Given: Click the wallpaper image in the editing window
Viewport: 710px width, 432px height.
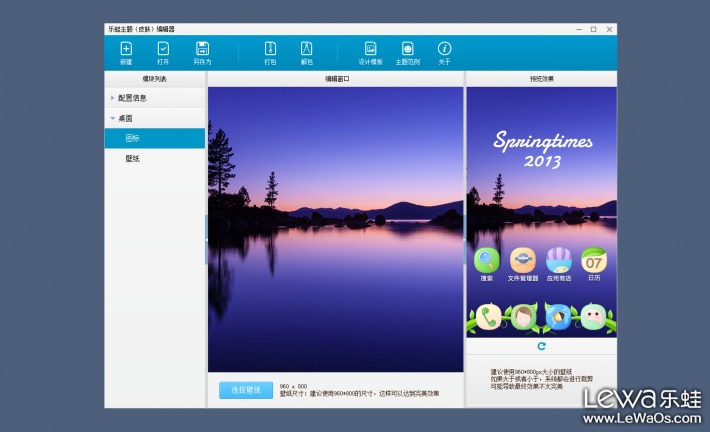Looking at the screenshot, I should [x=335, y=230].
